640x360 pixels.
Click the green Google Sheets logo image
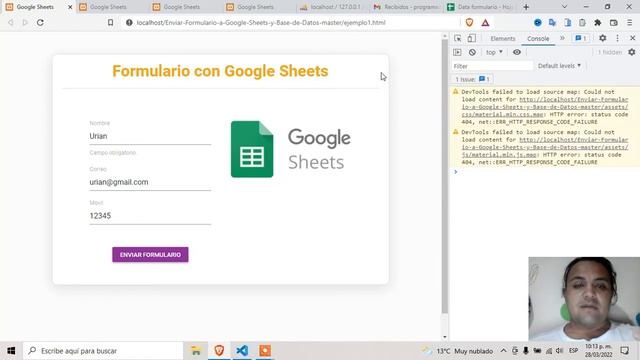click(252, 149)
